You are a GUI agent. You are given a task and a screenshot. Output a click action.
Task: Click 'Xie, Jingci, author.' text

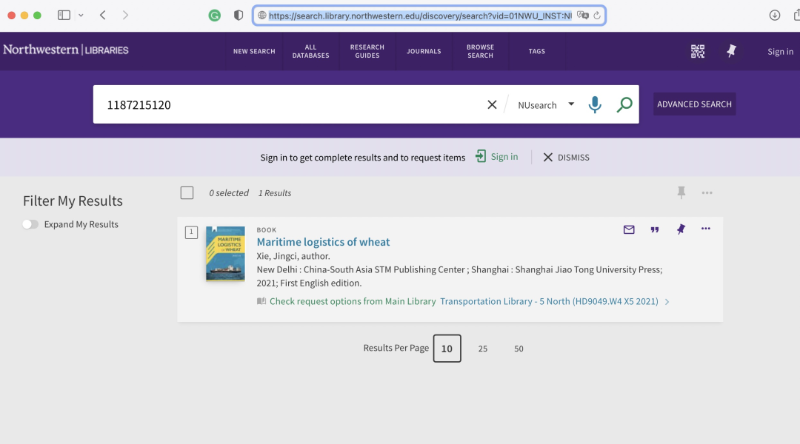click(293, 256)
